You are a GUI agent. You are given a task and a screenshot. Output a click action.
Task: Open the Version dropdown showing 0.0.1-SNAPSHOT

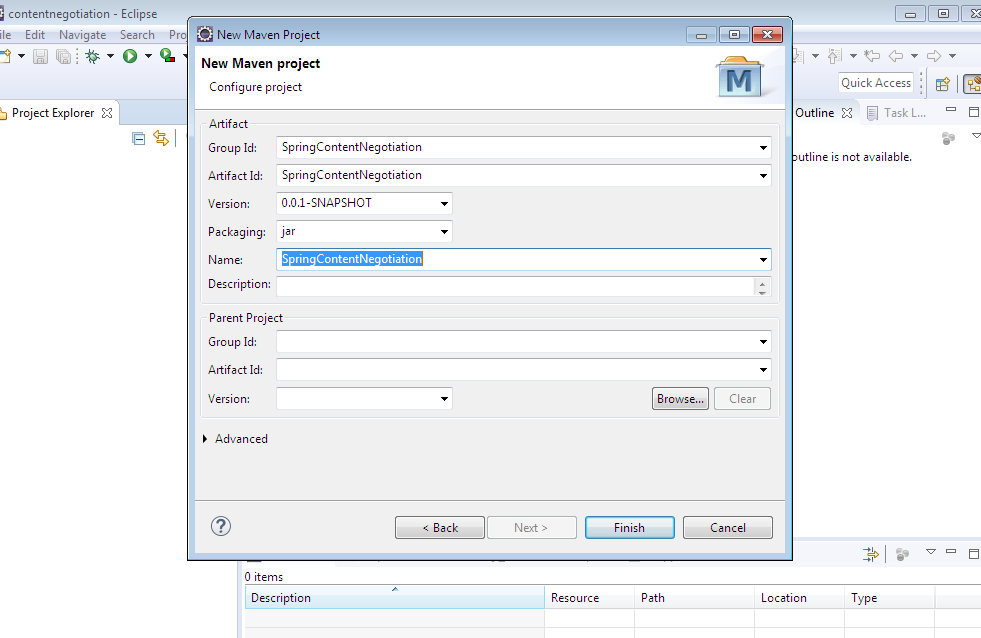click(x=445, y=204)
